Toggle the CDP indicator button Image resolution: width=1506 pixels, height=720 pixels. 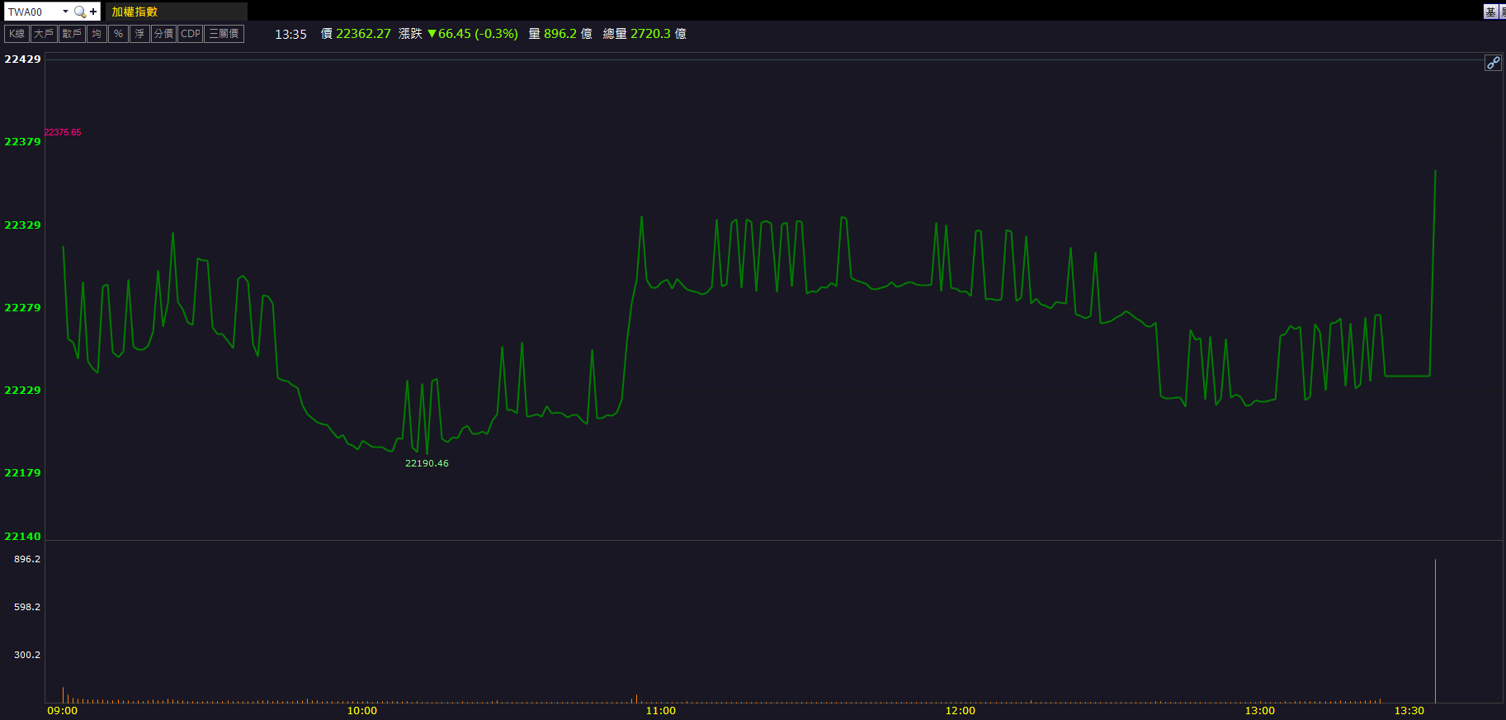pos(190,34)
